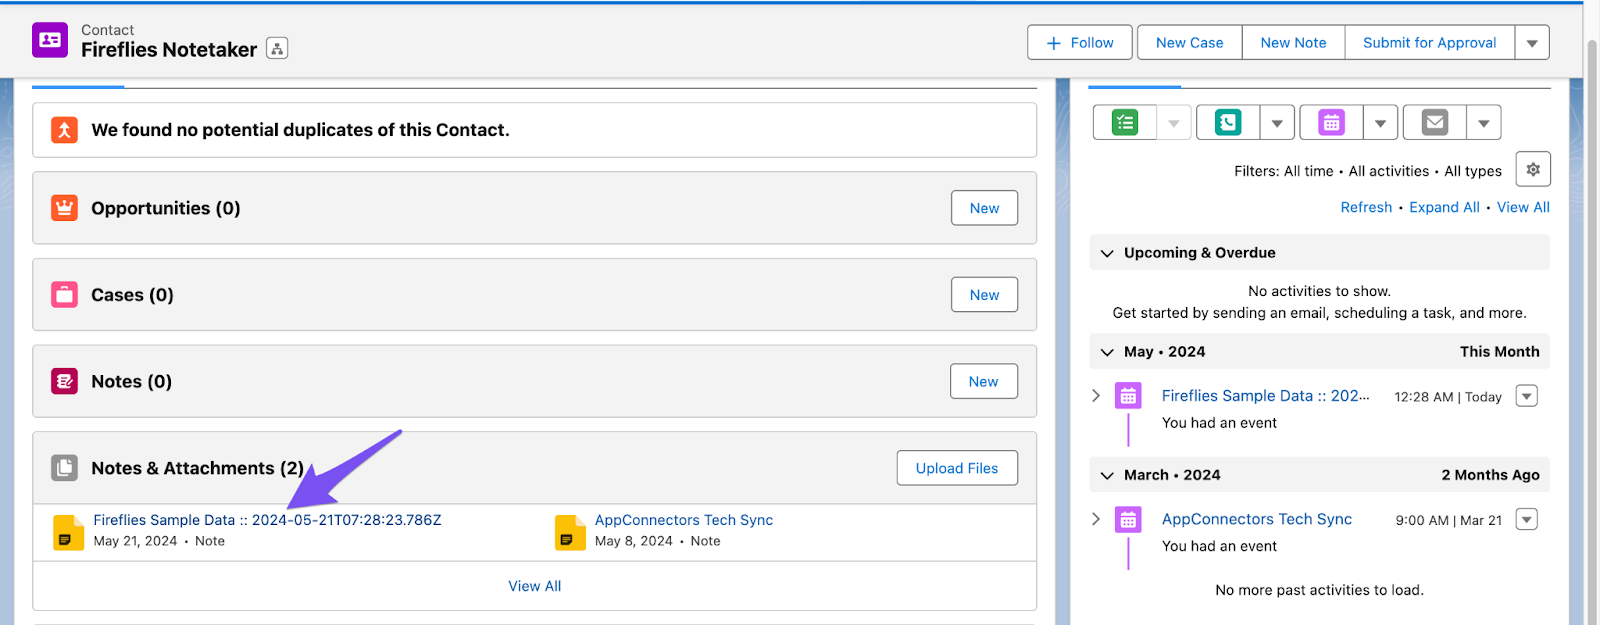Expand the AppConnectors Tech Sync event details
The height and width of the screenshot is (625, 1600).
1096,519
